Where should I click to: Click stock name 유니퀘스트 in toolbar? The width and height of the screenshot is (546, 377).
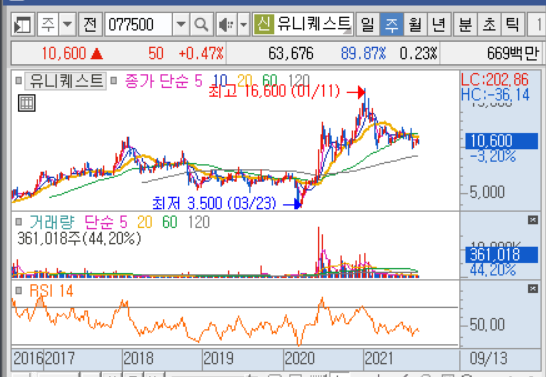(x=314, y=24)
